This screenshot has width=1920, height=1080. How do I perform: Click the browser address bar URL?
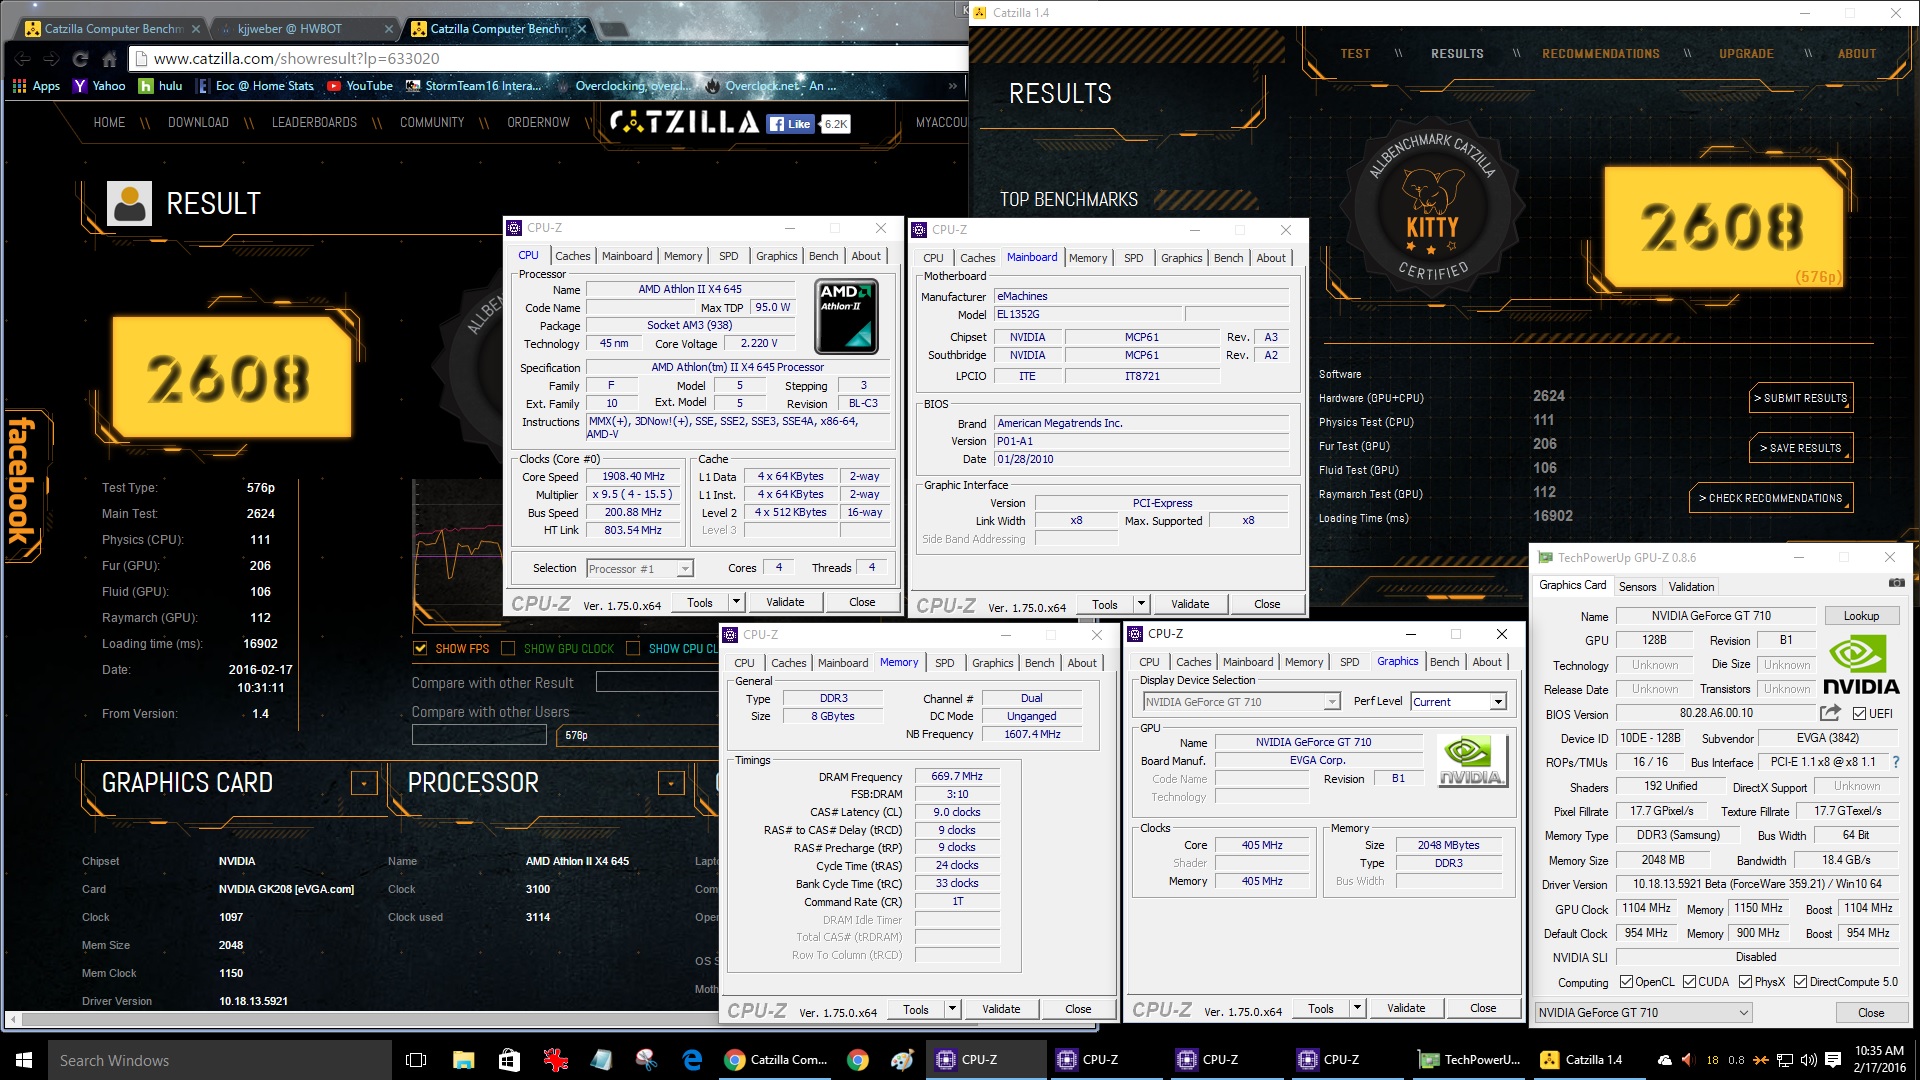click(x=297, y=59)
